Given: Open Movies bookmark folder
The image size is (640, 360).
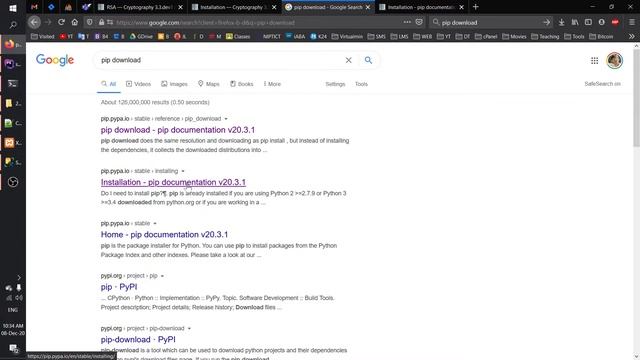Looking at the screenshot, I should pyautogui.click(x=514, y=36).
